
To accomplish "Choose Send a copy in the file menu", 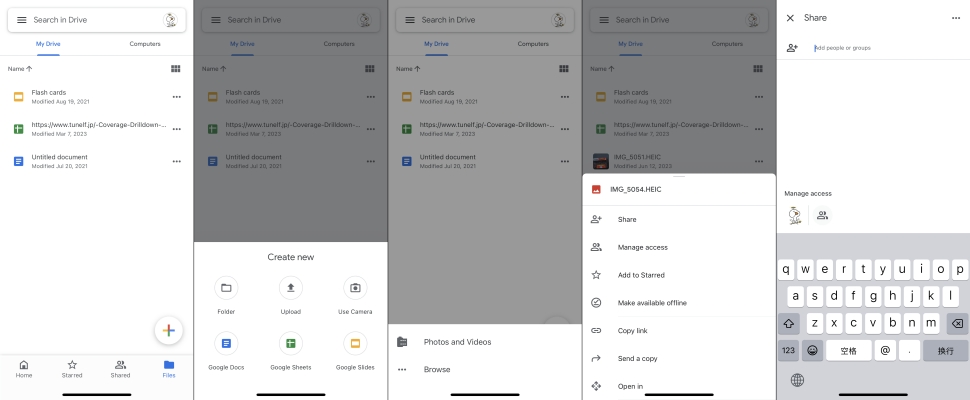I will pyautogui.click(x=679, y=359).
